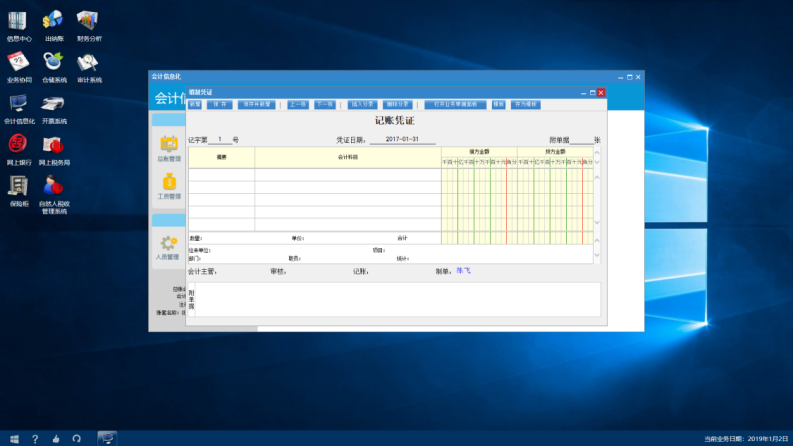Click the 模板 toolbar button

[x=499, y=105]
